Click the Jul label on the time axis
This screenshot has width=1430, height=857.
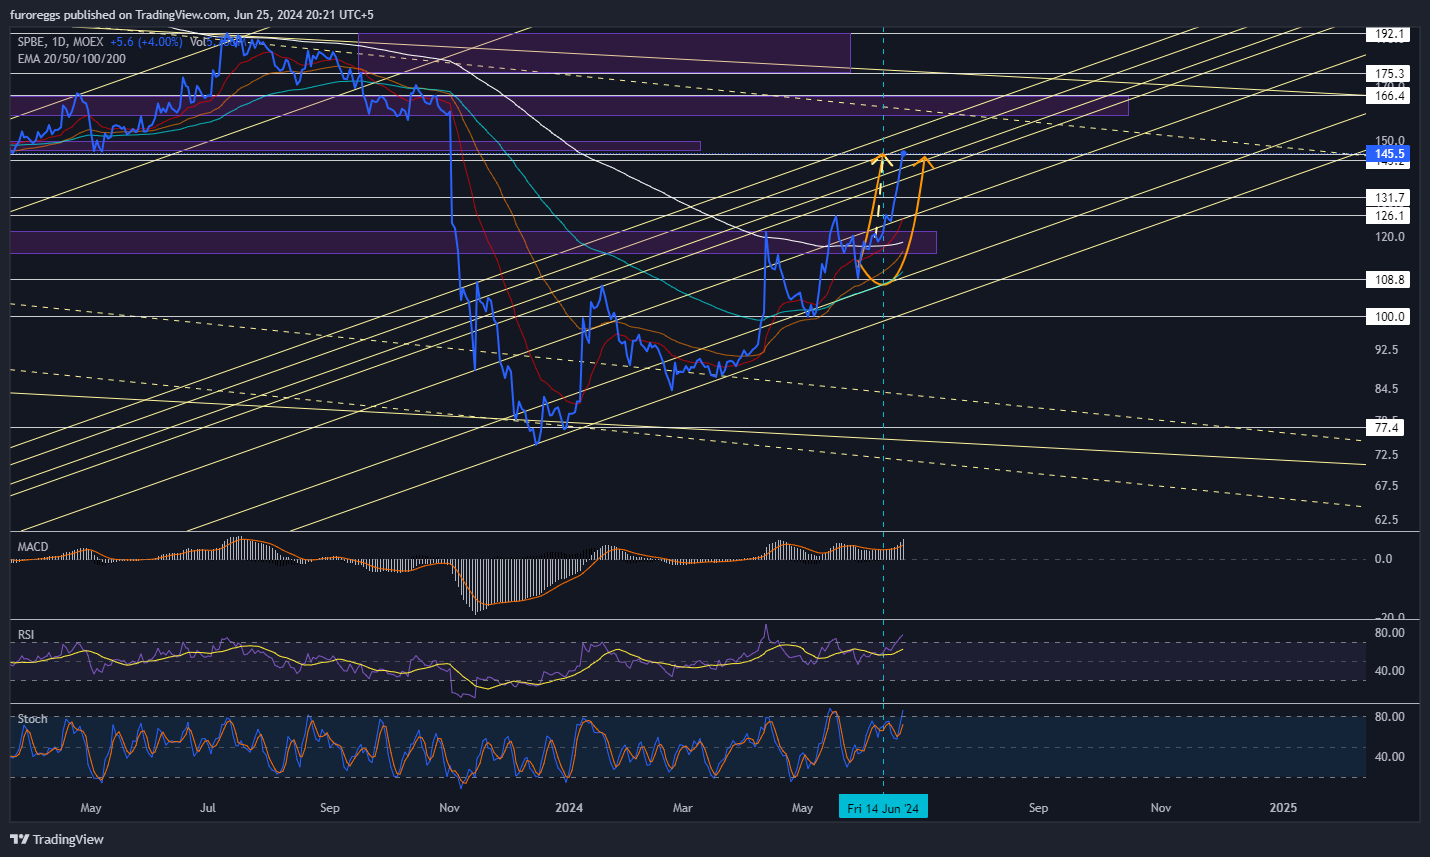tap(208, 808)
